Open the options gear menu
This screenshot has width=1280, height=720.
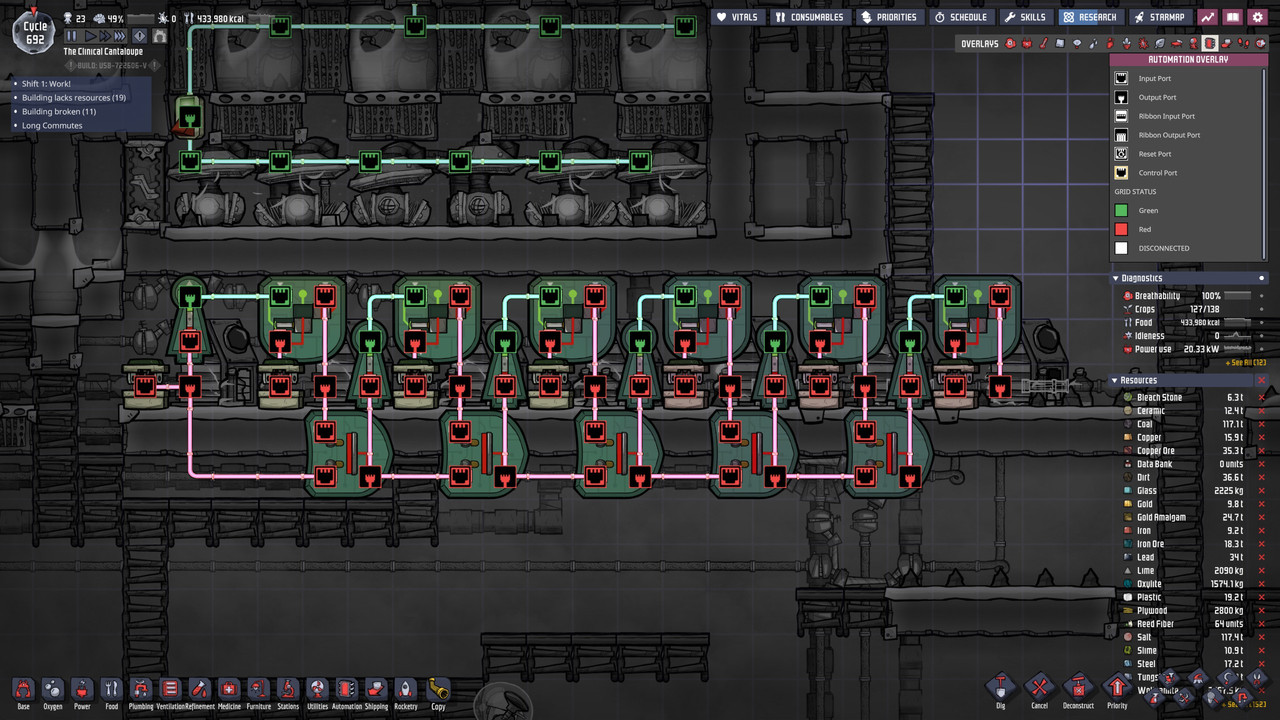1258,17
